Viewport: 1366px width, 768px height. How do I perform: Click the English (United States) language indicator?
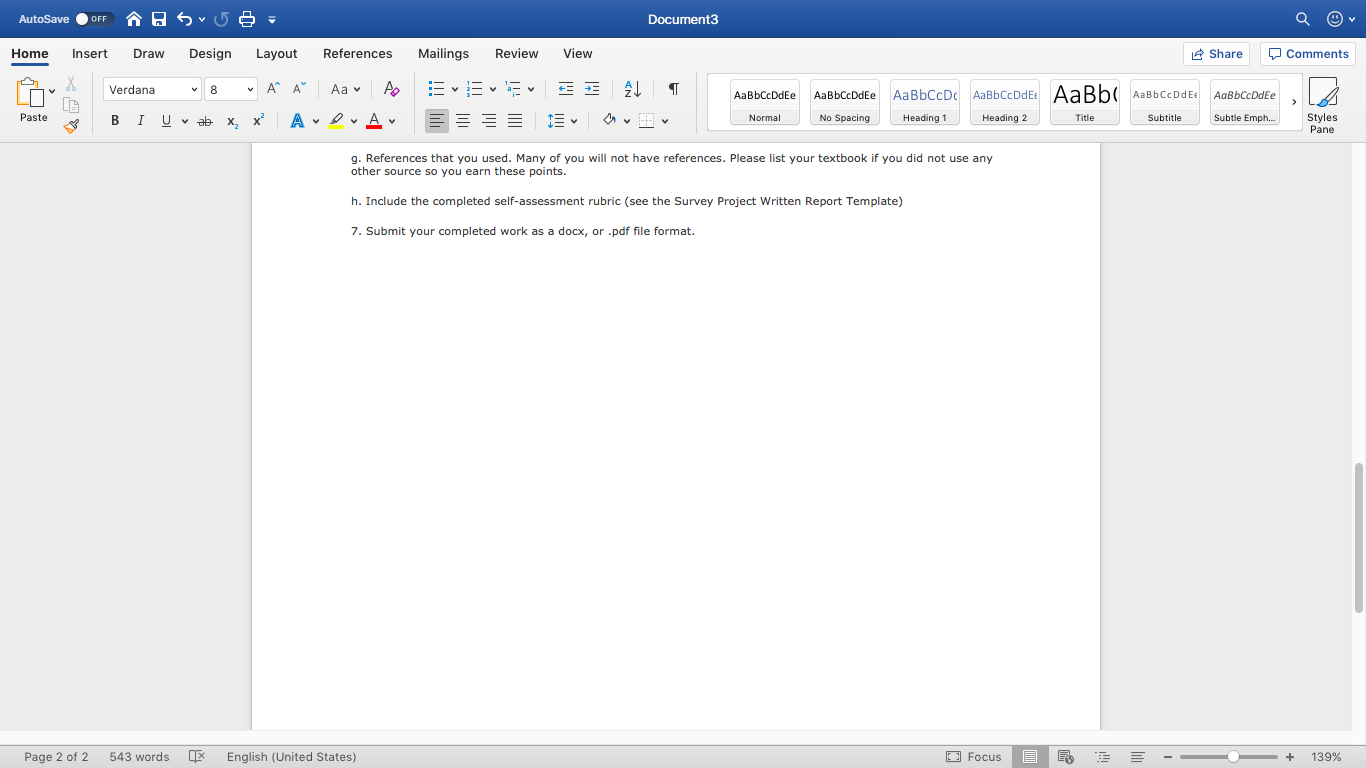pyautogui.click(x=291, y=757)
